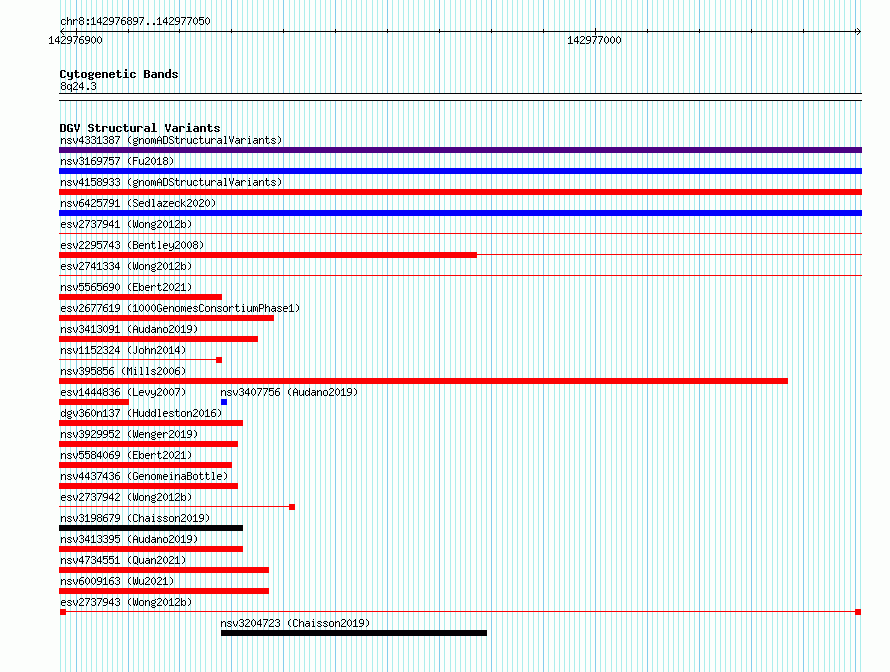The width and height of the screenshot is (890, 672).
Task: Click the red GenomeinaBottle bar
Action: click(148, 486)
